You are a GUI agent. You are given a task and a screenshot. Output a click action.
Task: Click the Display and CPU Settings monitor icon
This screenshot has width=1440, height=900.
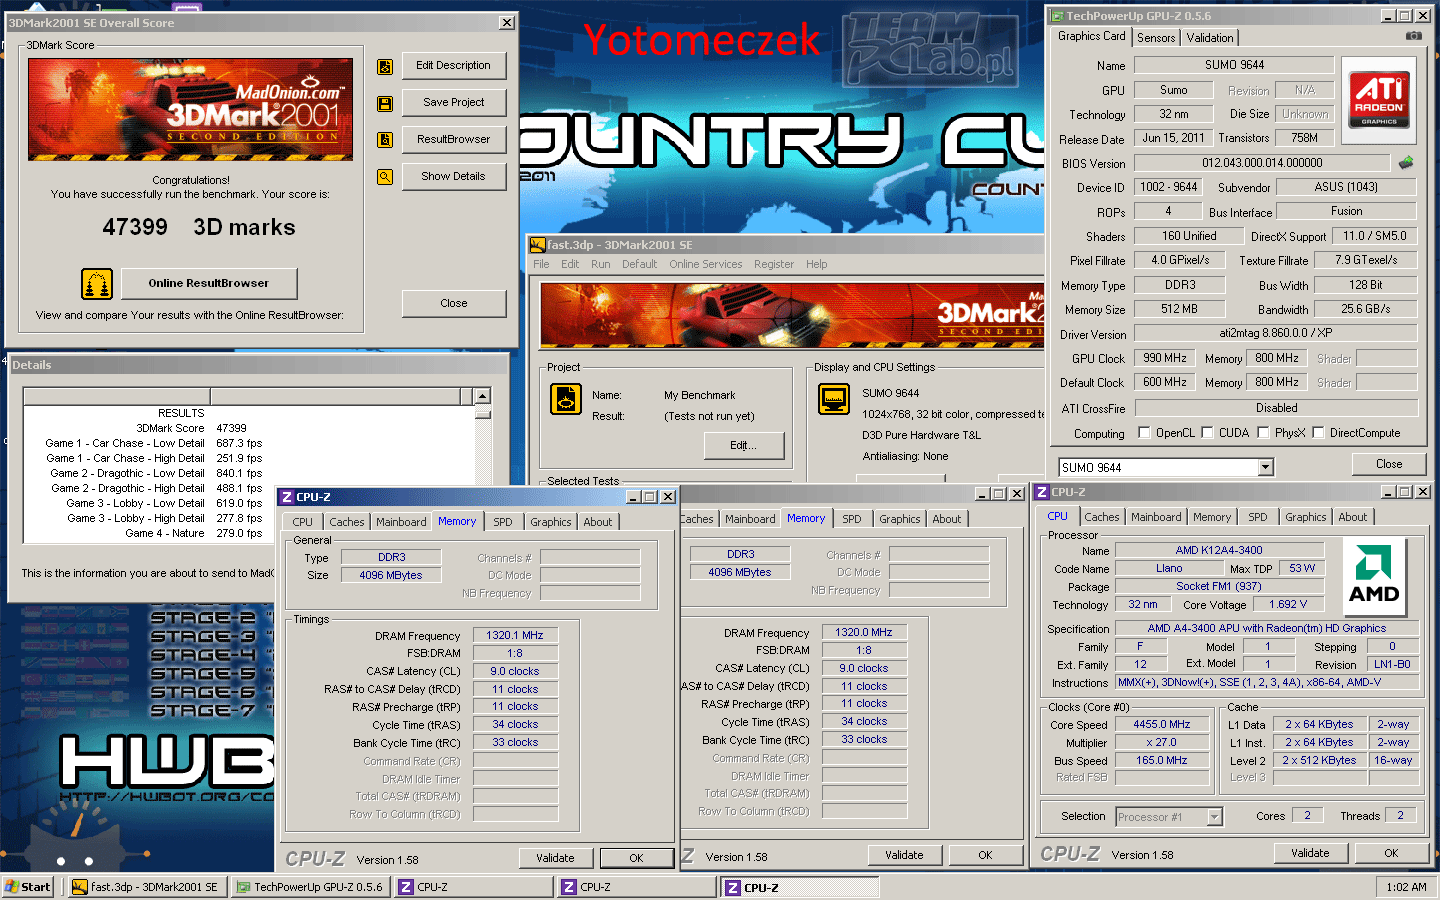click(833, 399)
